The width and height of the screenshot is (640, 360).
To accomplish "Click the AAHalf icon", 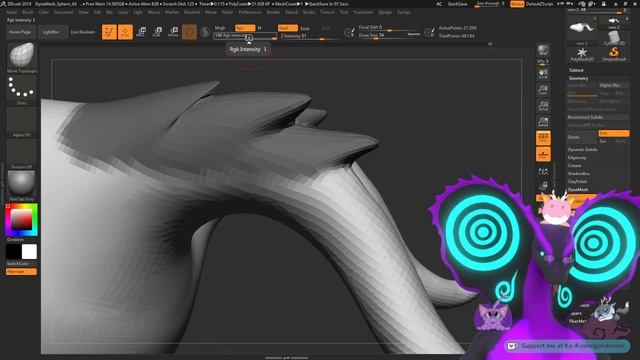I will coord(543,122).
